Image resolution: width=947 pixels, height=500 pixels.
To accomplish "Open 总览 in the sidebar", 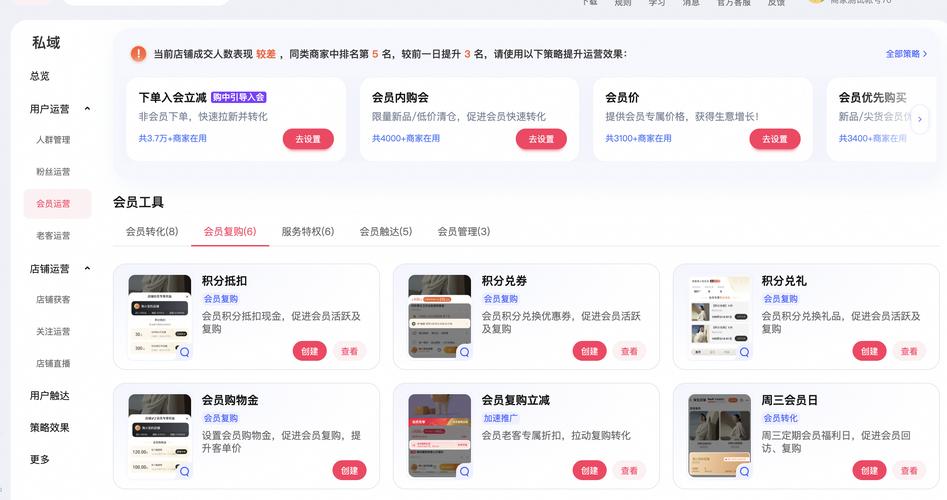I will pos(40,76).
